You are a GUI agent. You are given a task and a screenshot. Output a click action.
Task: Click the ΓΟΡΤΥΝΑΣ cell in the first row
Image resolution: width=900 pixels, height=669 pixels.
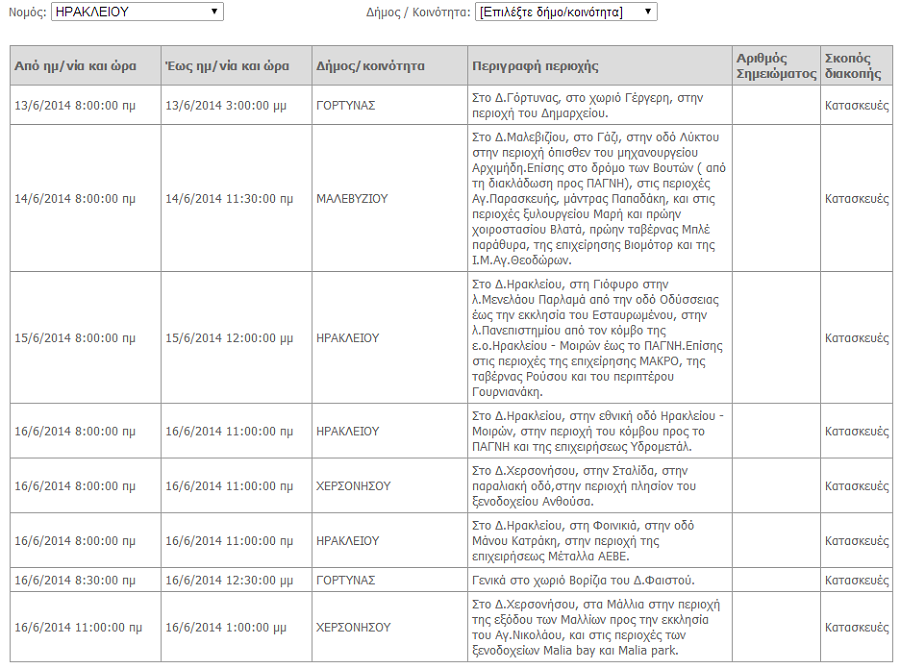click(x=346, y=105)
